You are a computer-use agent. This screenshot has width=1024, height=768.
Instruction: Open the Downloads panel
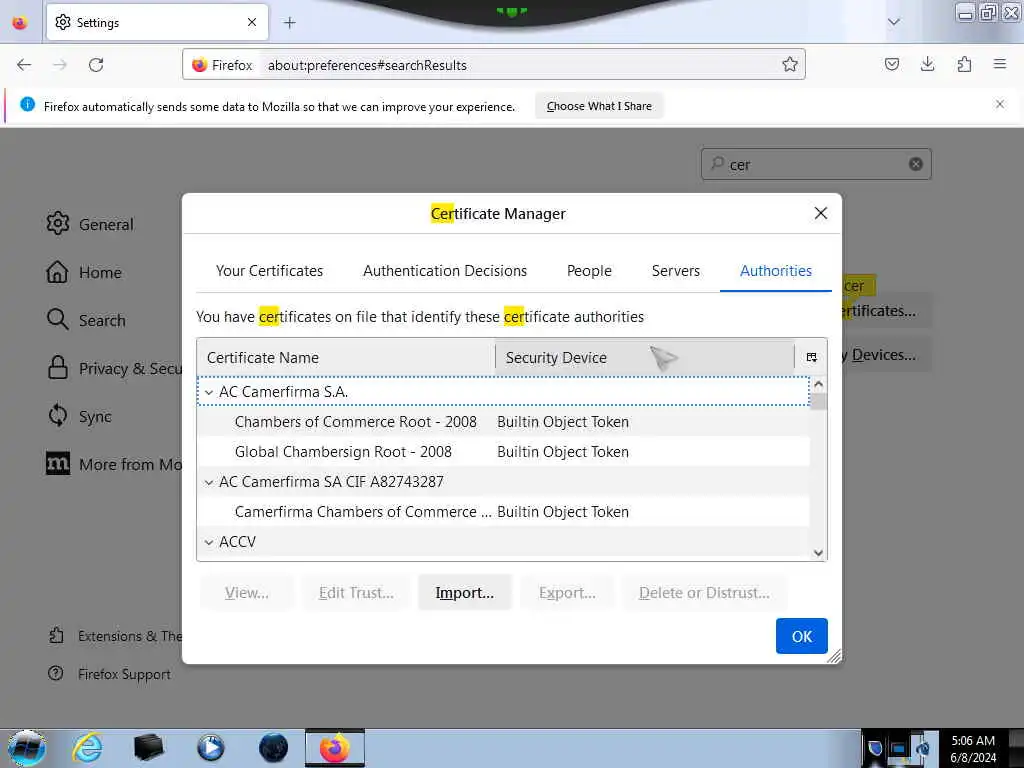[x=927, y=64]
